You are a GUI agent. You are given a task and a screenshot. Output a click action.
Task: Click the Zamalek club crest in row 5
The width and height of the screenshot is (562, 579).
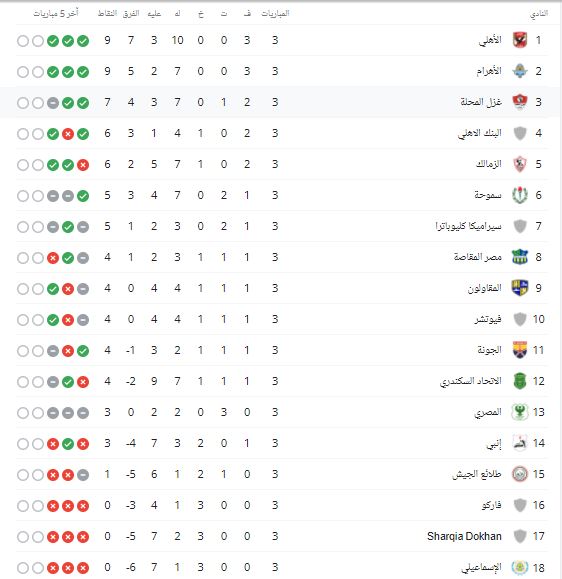(x=520, y=164)
